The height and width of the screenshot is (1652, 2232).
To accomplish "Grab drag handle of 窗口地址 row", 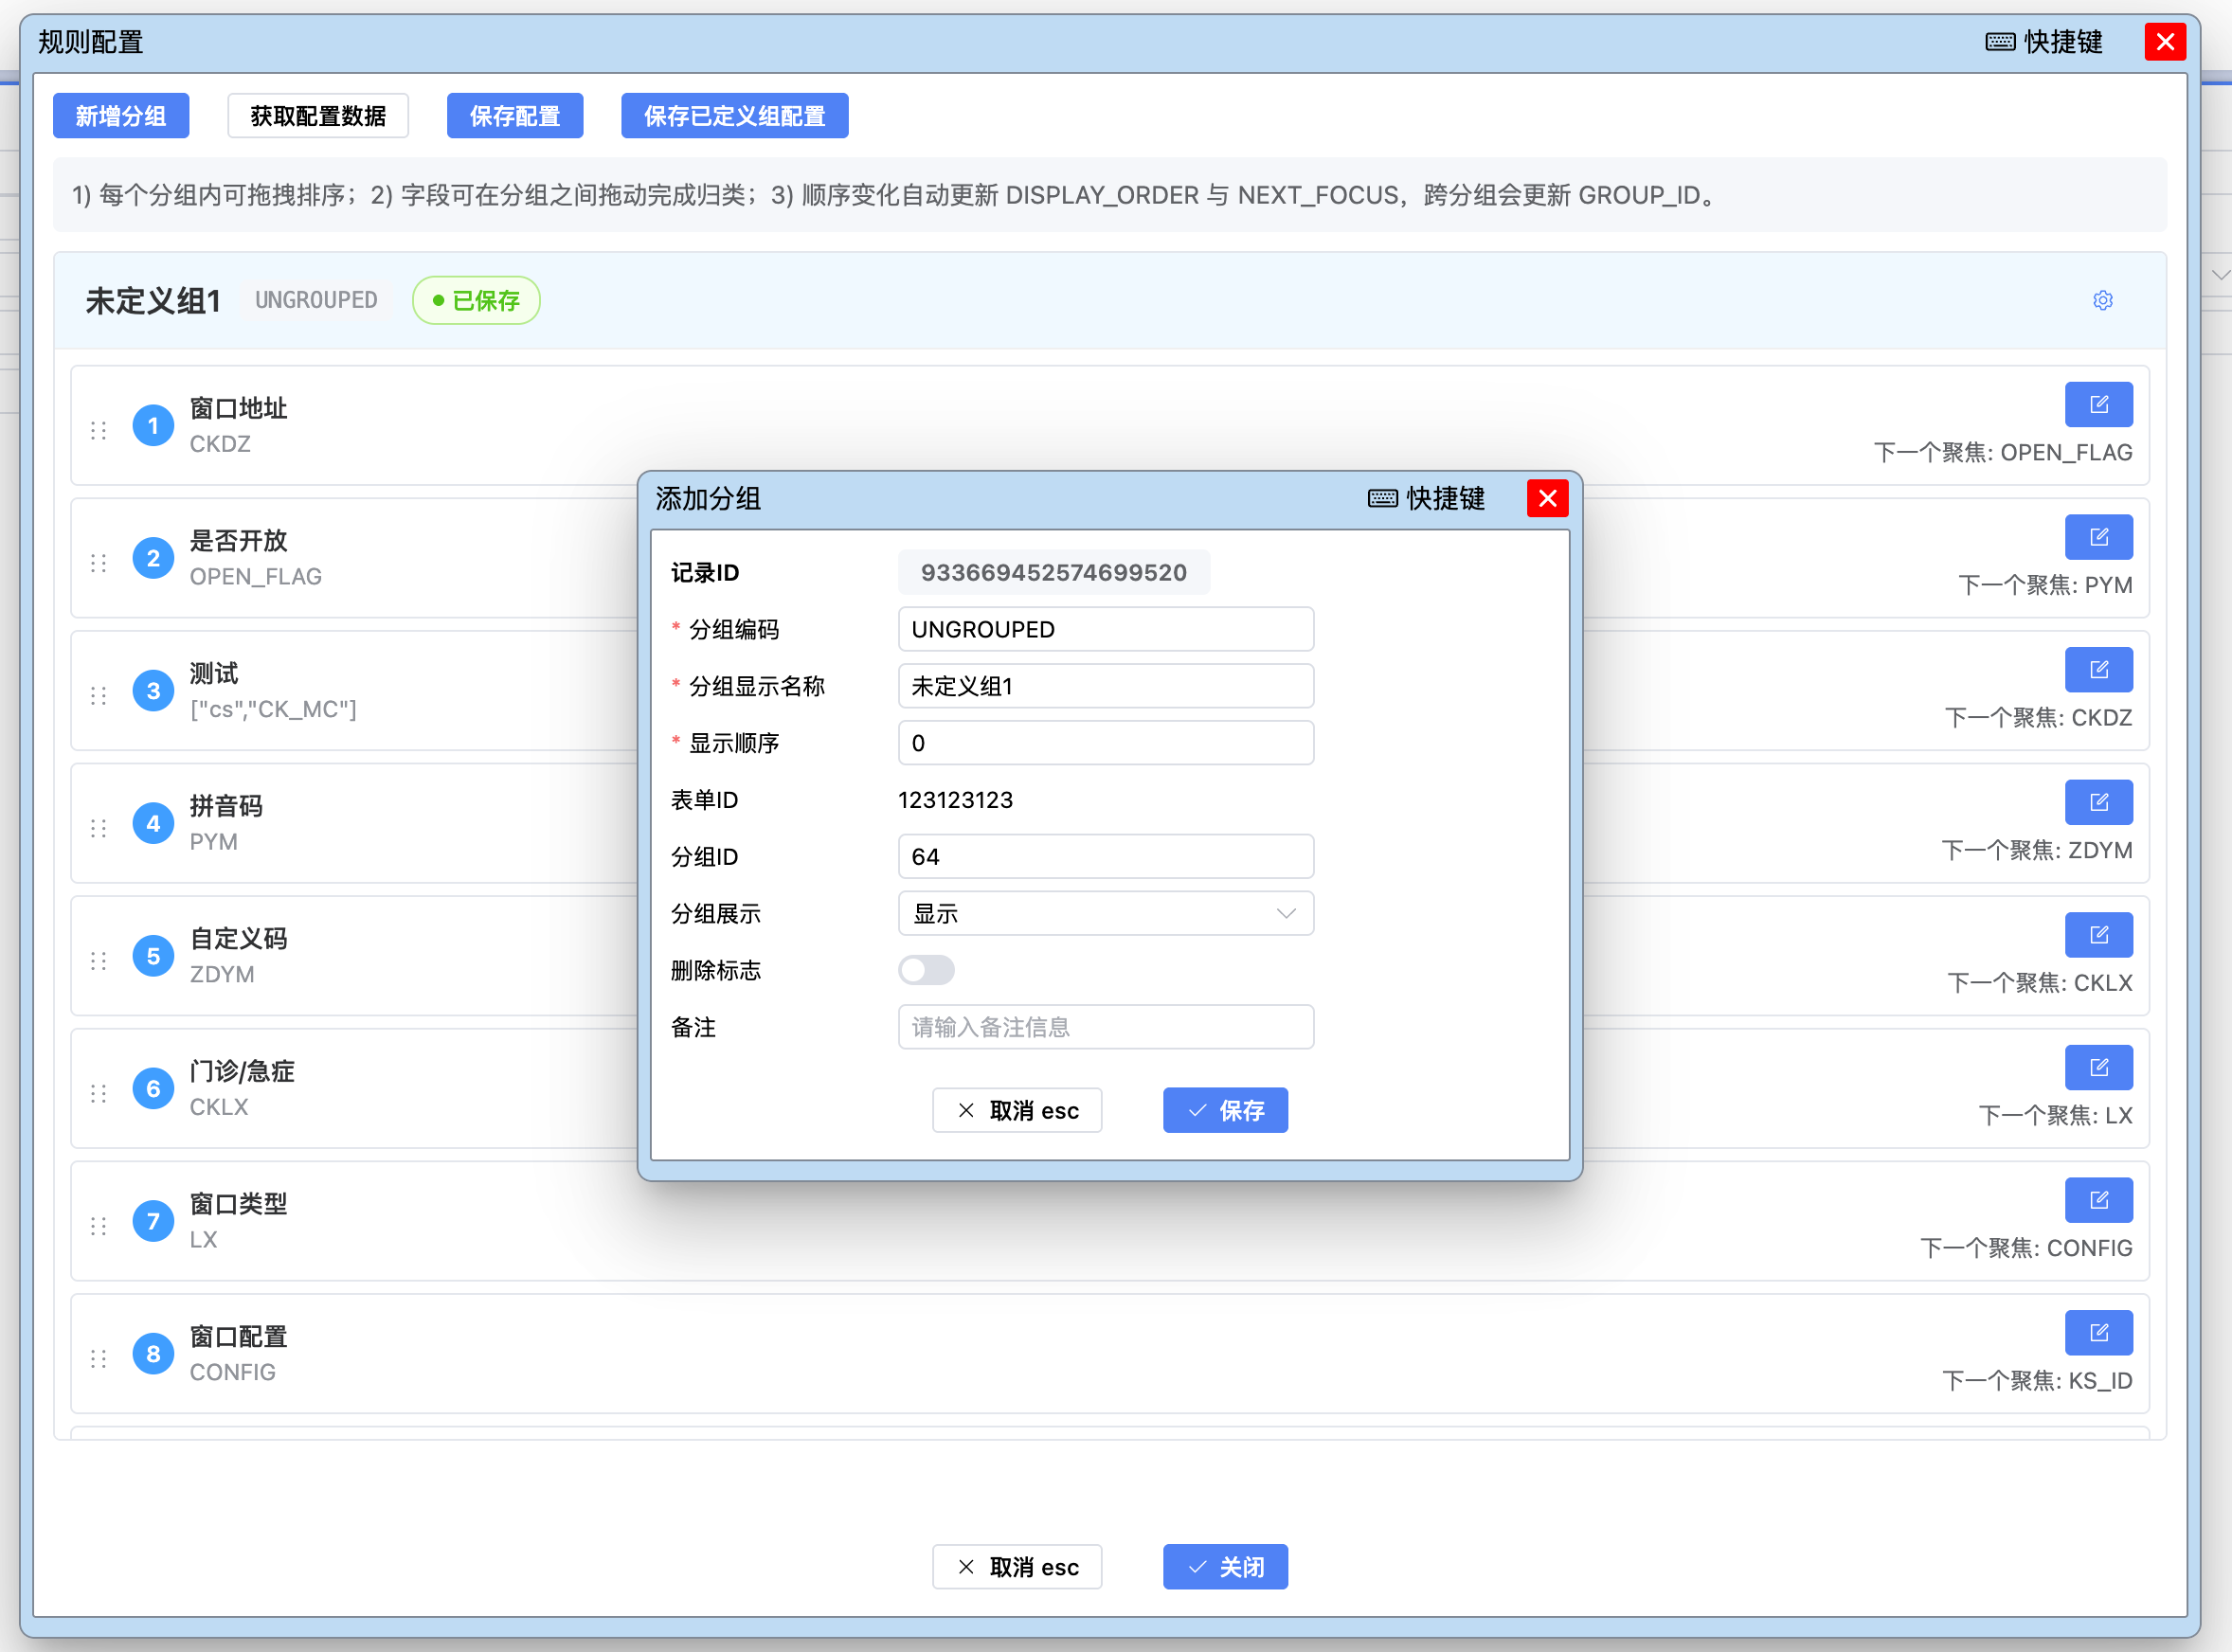I will pos(98,430).
